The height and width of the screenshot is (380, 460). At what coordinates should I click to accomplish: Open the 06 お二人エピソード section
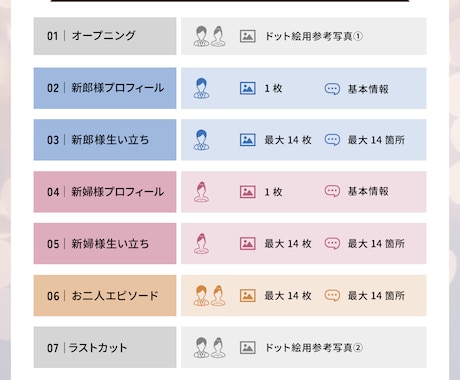coord(105,295)
